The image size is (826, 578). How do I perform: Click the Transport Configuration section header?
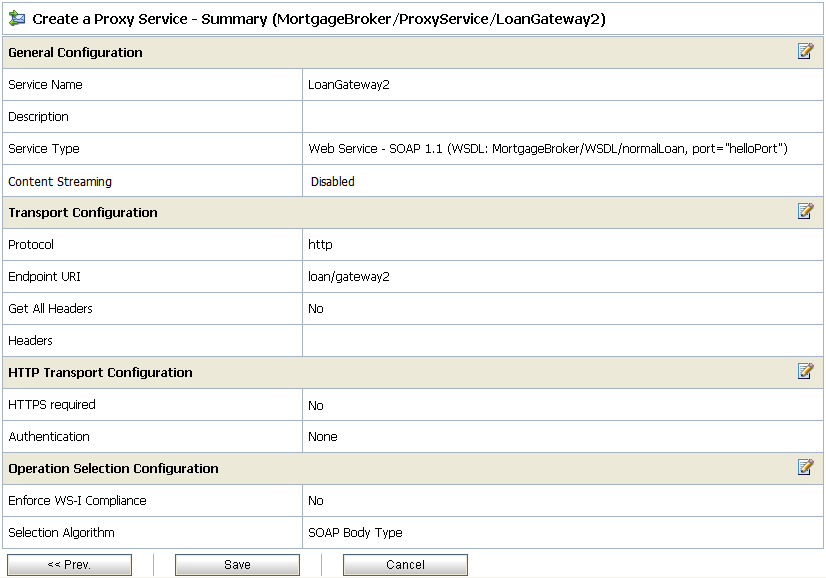(x=83, y=213)
